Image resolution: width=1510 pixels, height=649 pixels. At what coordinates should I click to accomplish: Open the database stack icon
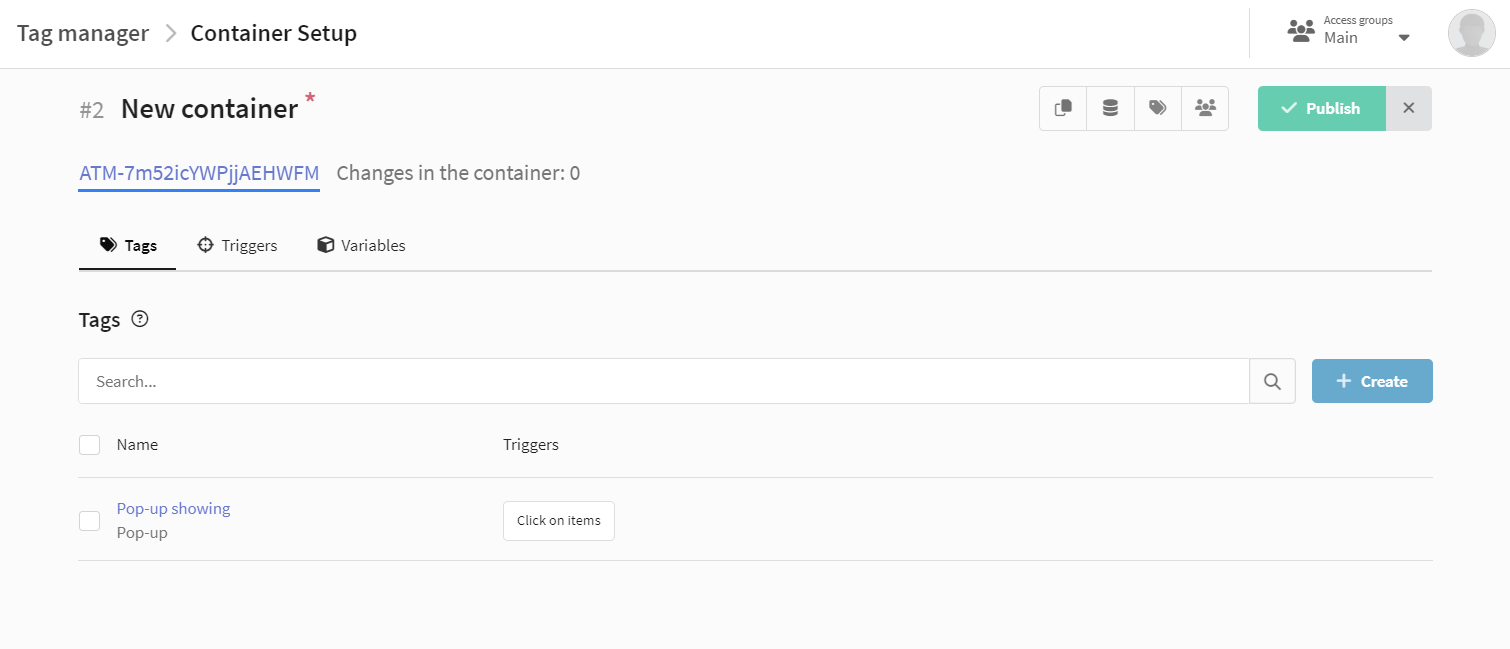pyautogui.click(x=1110, y=108)
